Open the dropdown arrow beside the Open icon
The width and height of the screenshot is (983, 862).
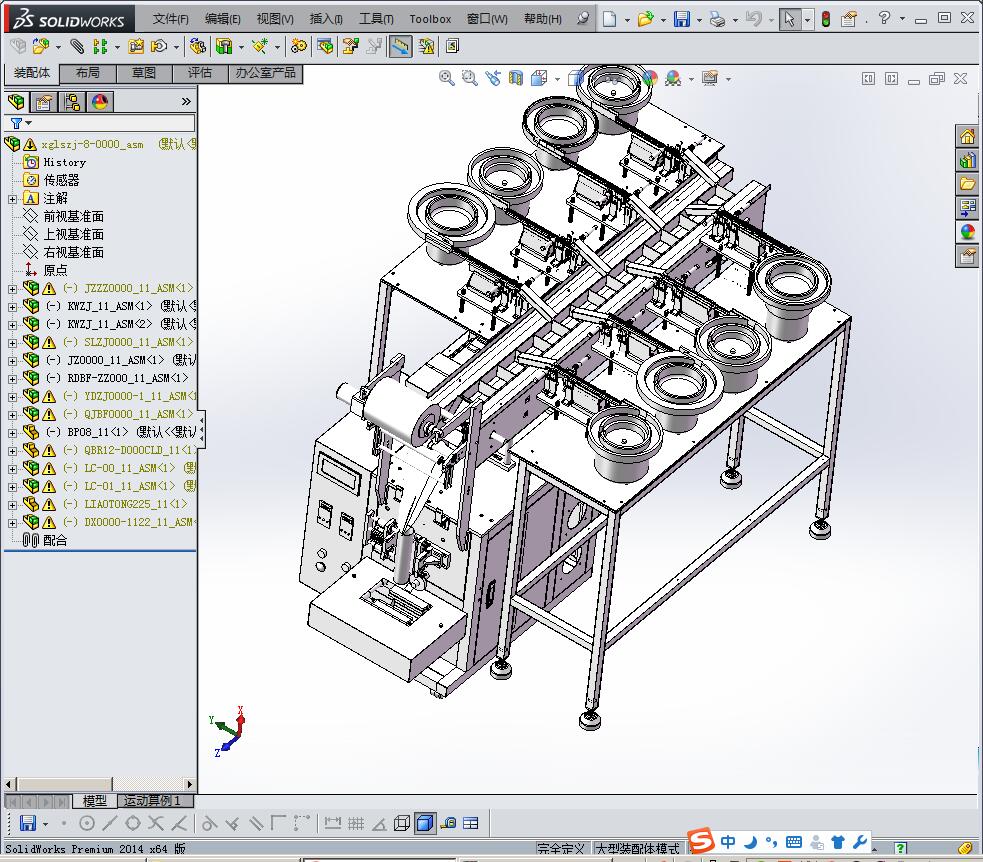(x=662, y=19)
